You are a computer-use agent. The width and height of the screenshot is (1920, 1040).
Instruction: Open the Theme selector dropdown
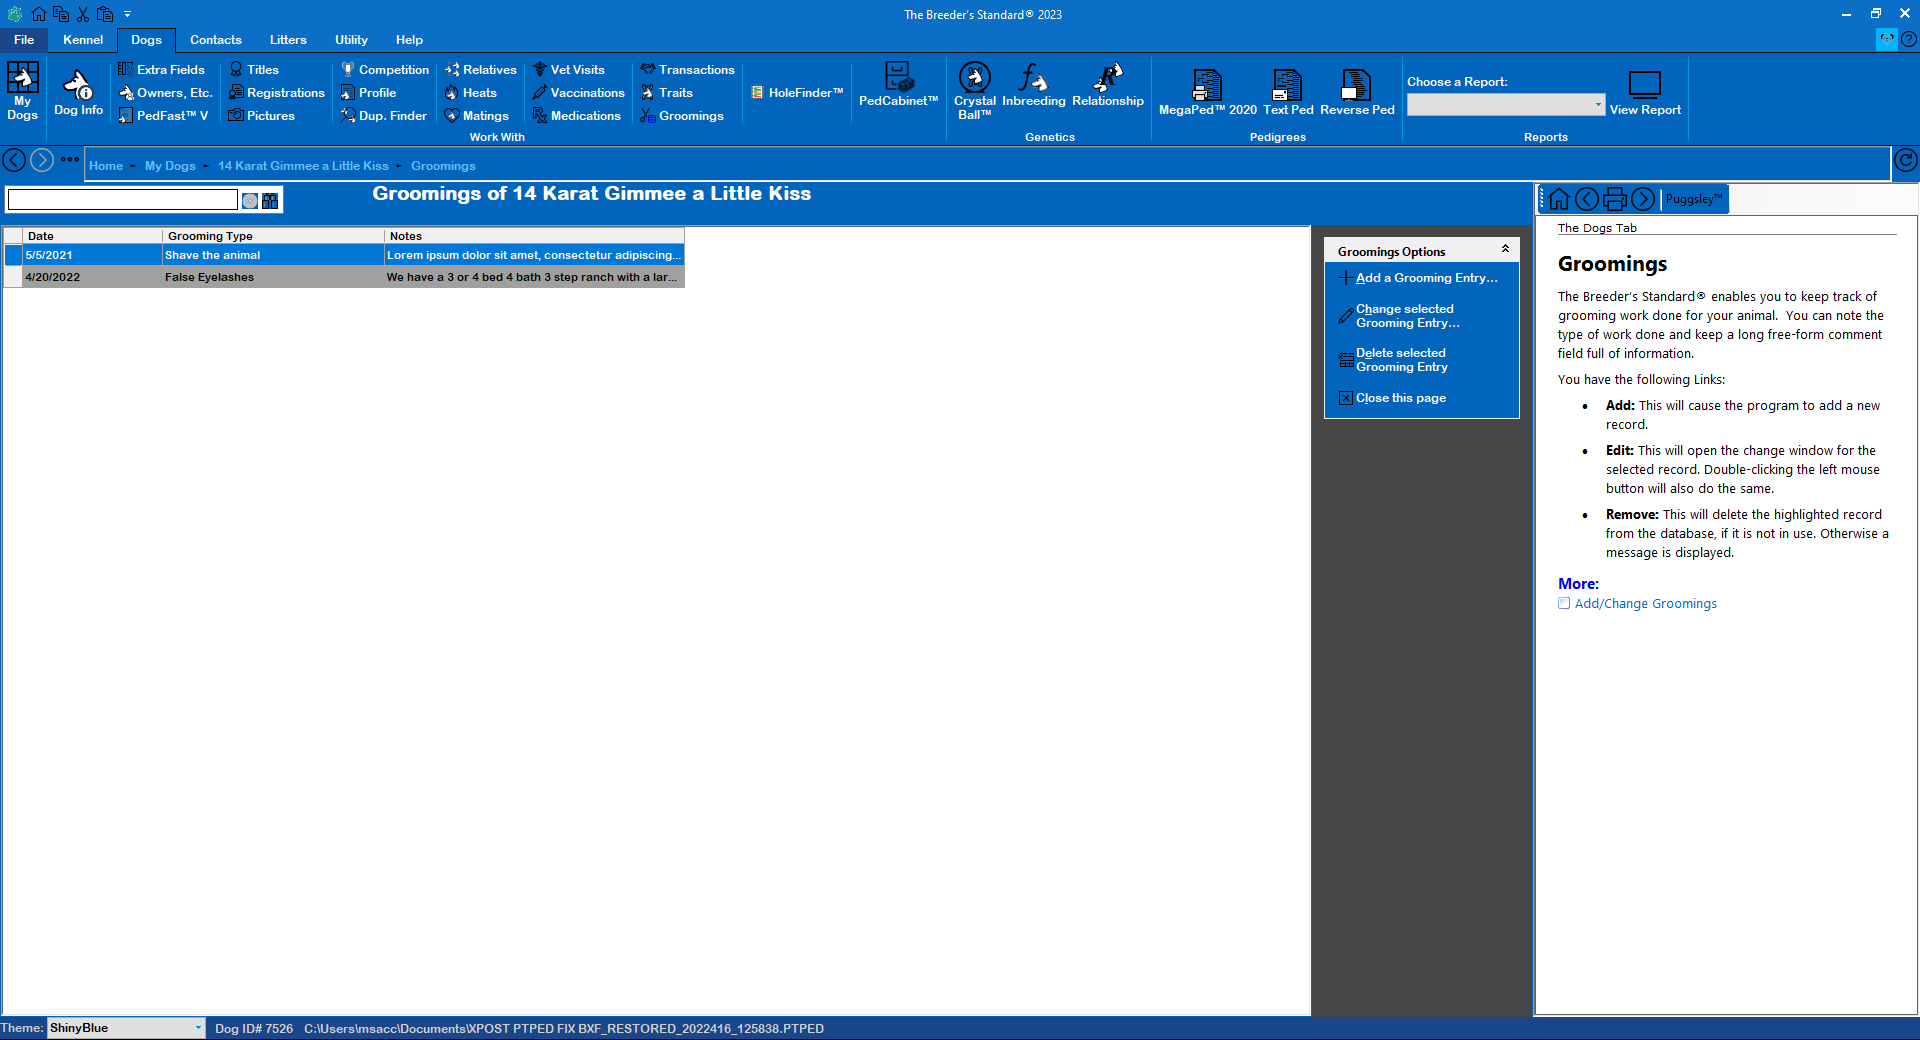[196, 1028]
